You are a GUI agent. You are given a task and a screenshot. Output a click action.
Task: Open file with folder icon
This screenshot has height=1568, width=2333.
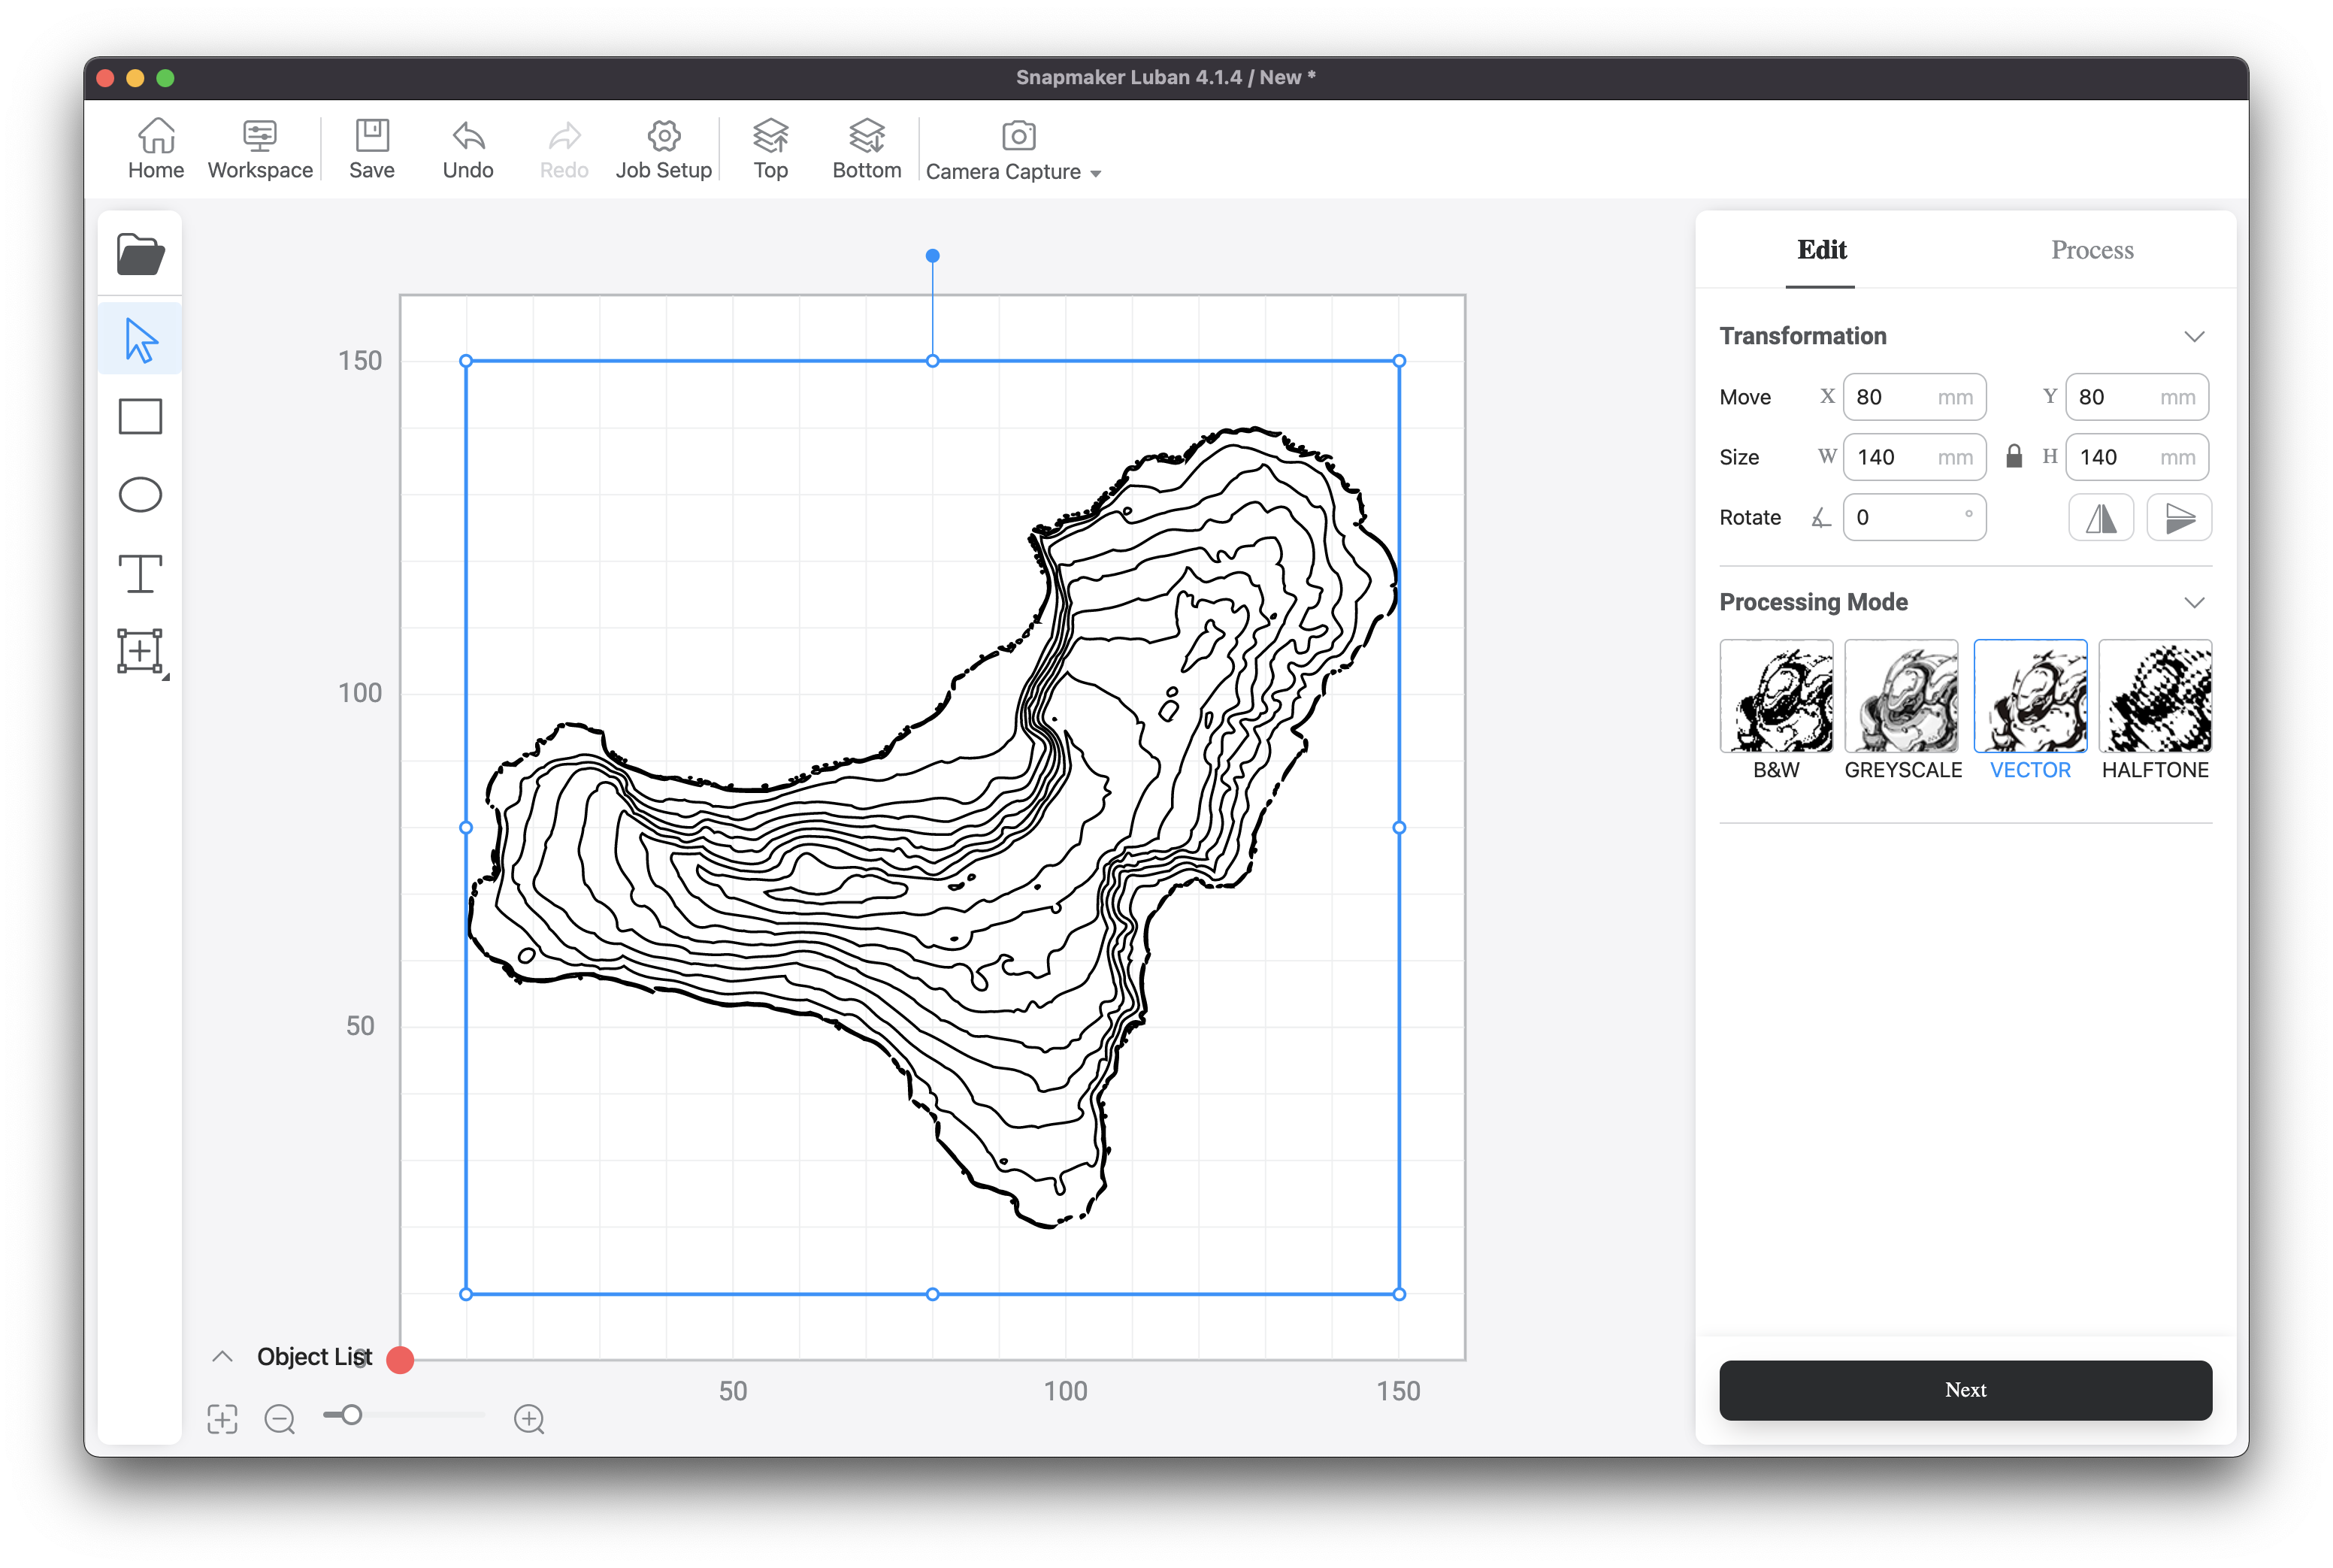pyautogui.click(x=140, y=254)
